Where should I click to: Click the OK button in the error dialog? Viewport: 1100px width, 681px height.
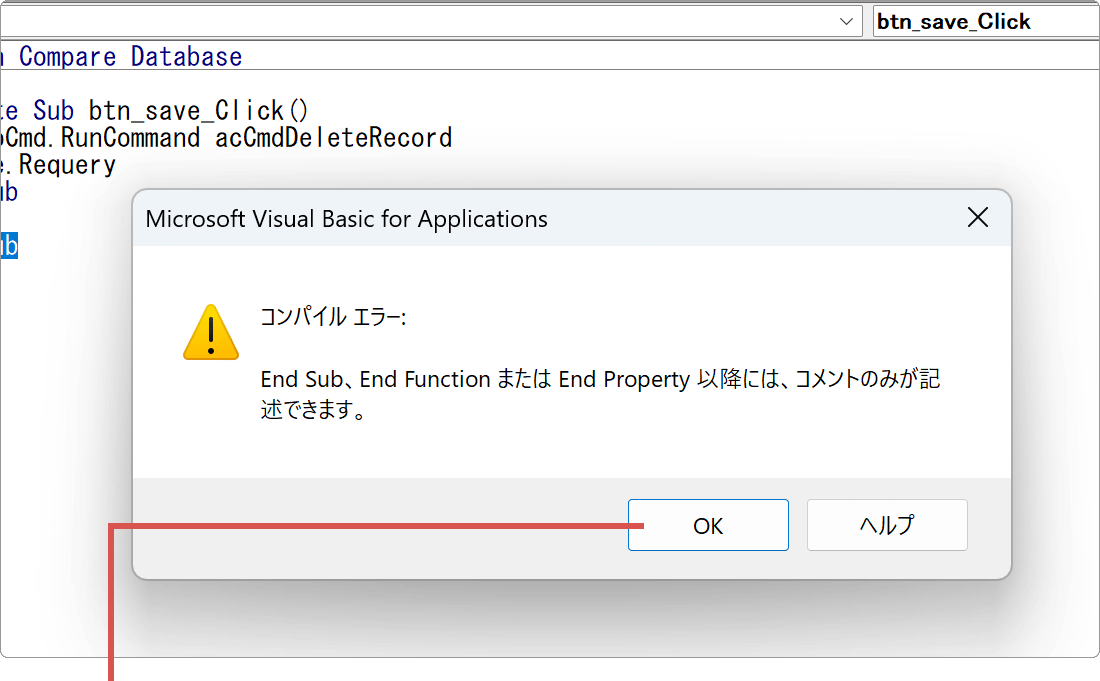click(x=708, y=525)
